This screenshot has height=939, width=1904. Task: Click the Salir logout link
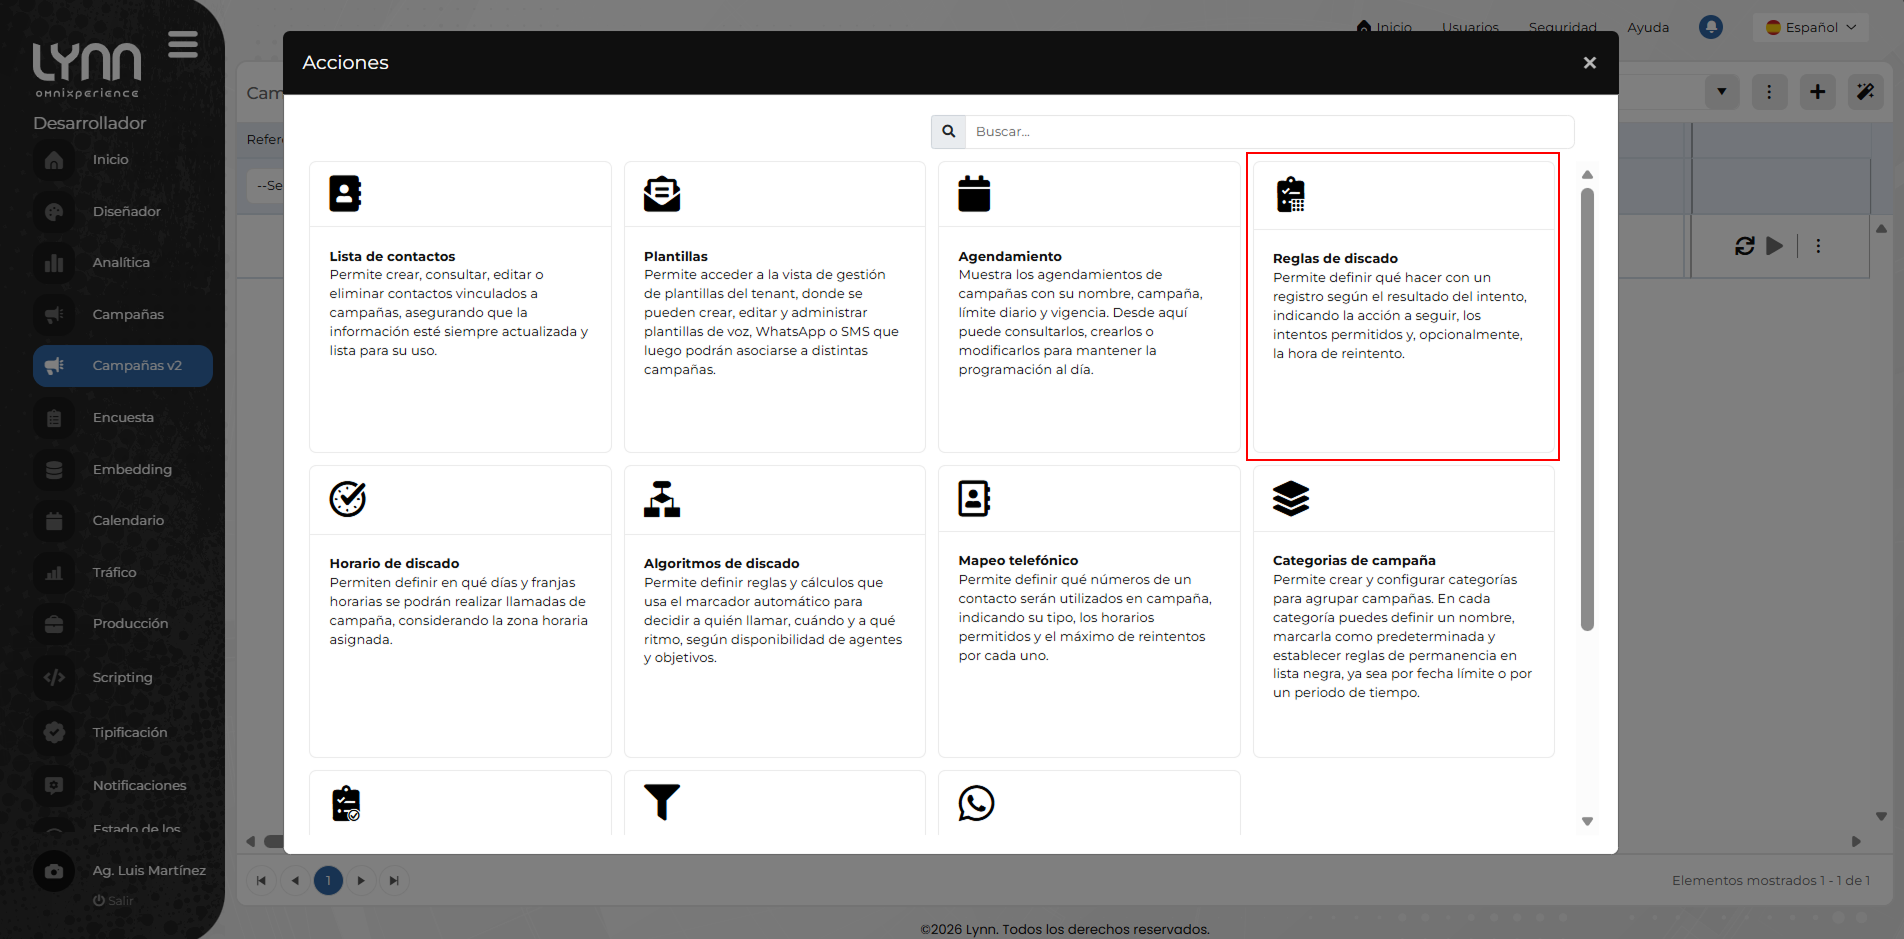(113, 901)
